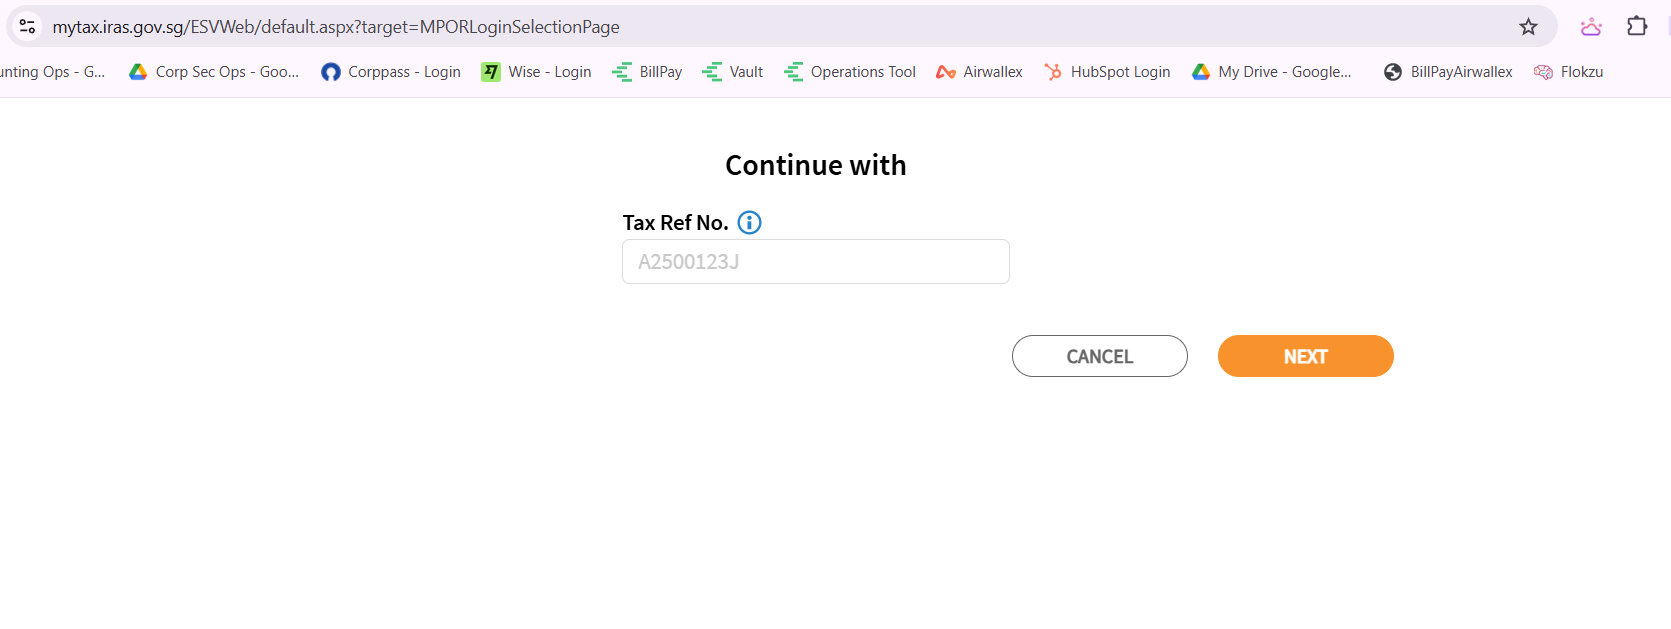
Task: Open the HubSpot Login bookmark
Action: pyautogui.click(x=1107, y=72)
